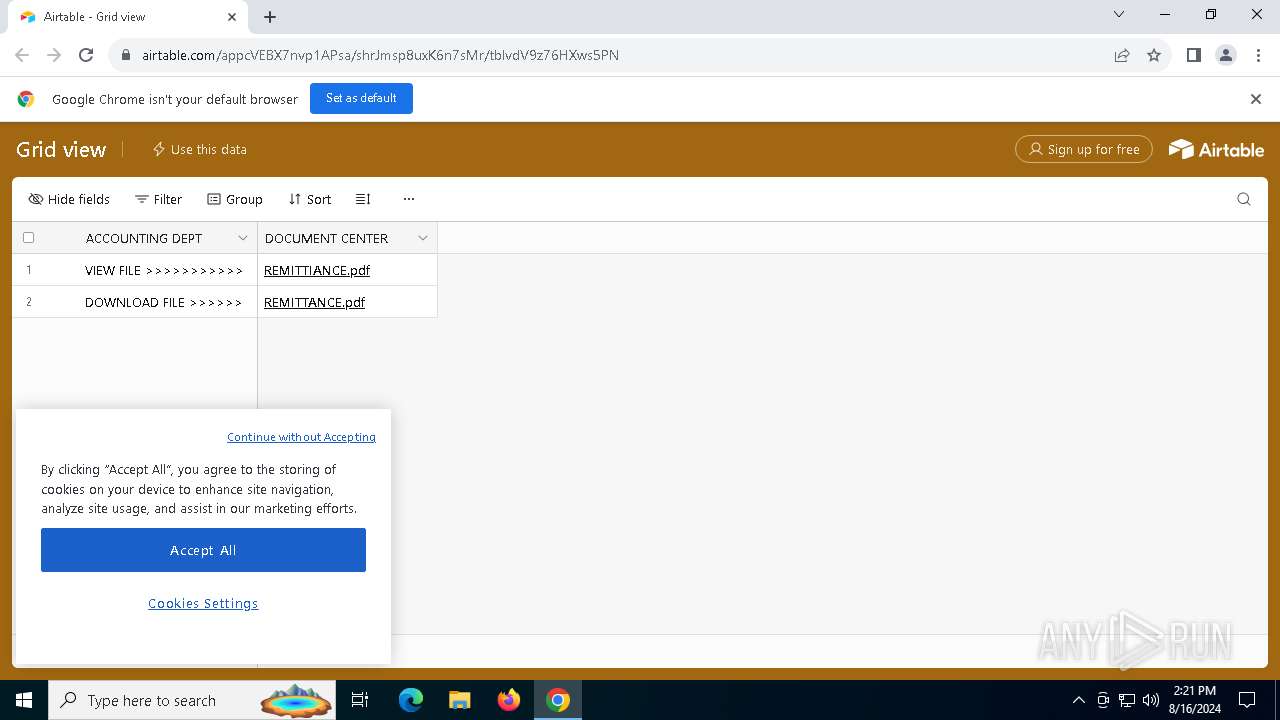Screen dimensions: 1280x720
Task: Click the Chrome icon on taskbar
Action: coord(558,700)
